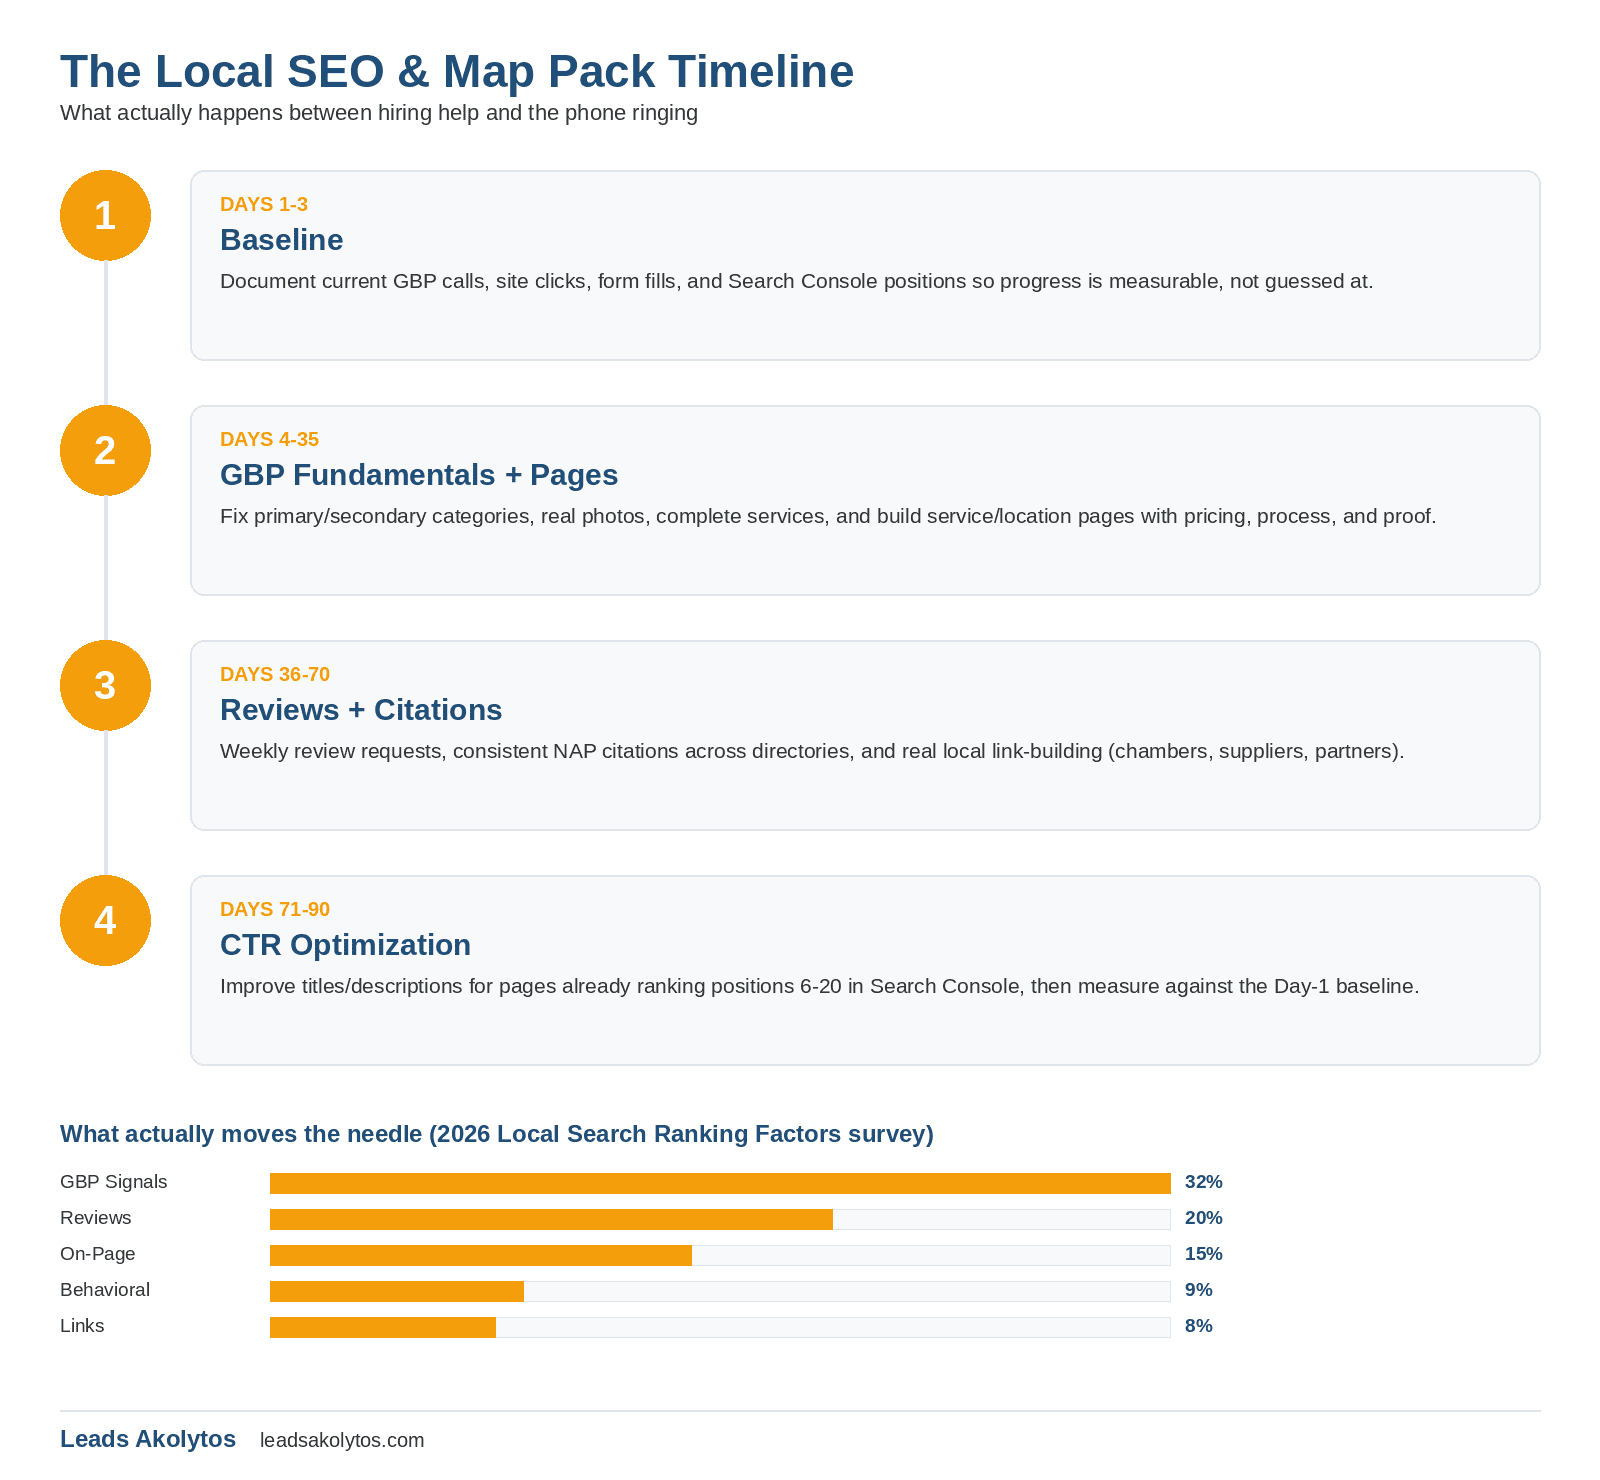Click the Leads Akolytos brand name

point(148,1439)
